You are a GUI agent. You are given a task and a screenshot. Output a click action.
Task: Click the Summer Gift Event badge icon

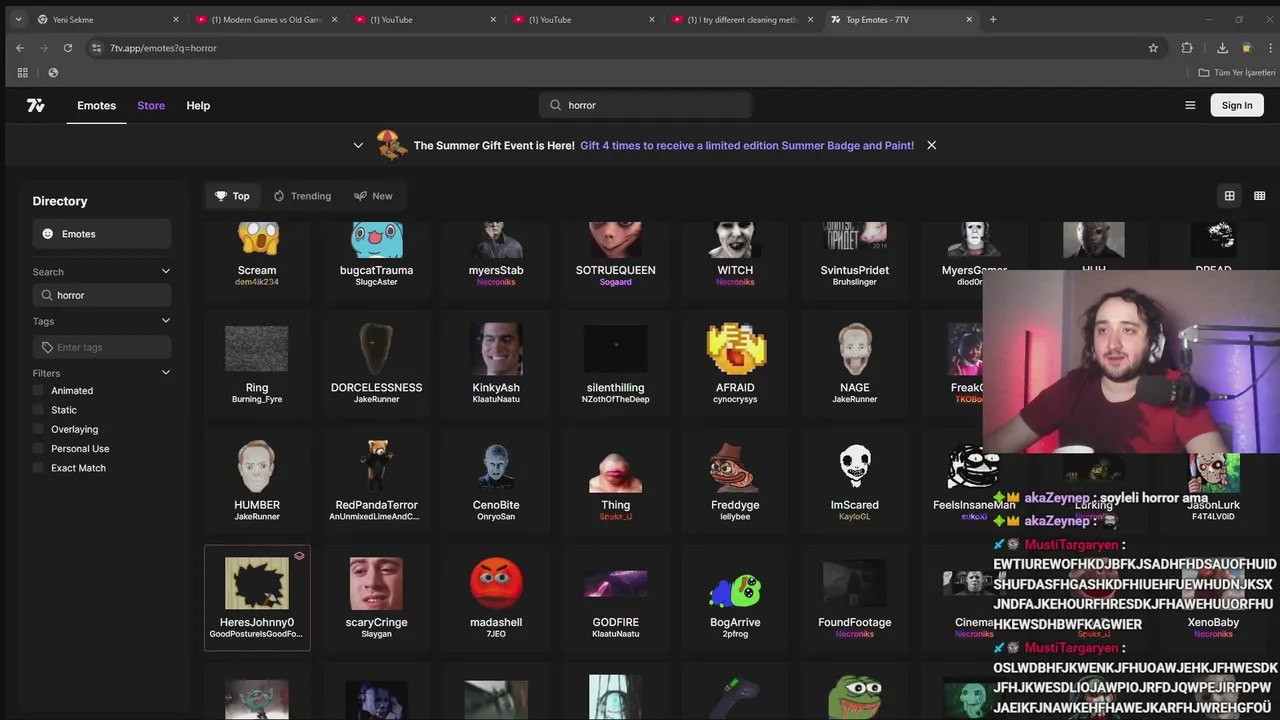pos(392,145)
